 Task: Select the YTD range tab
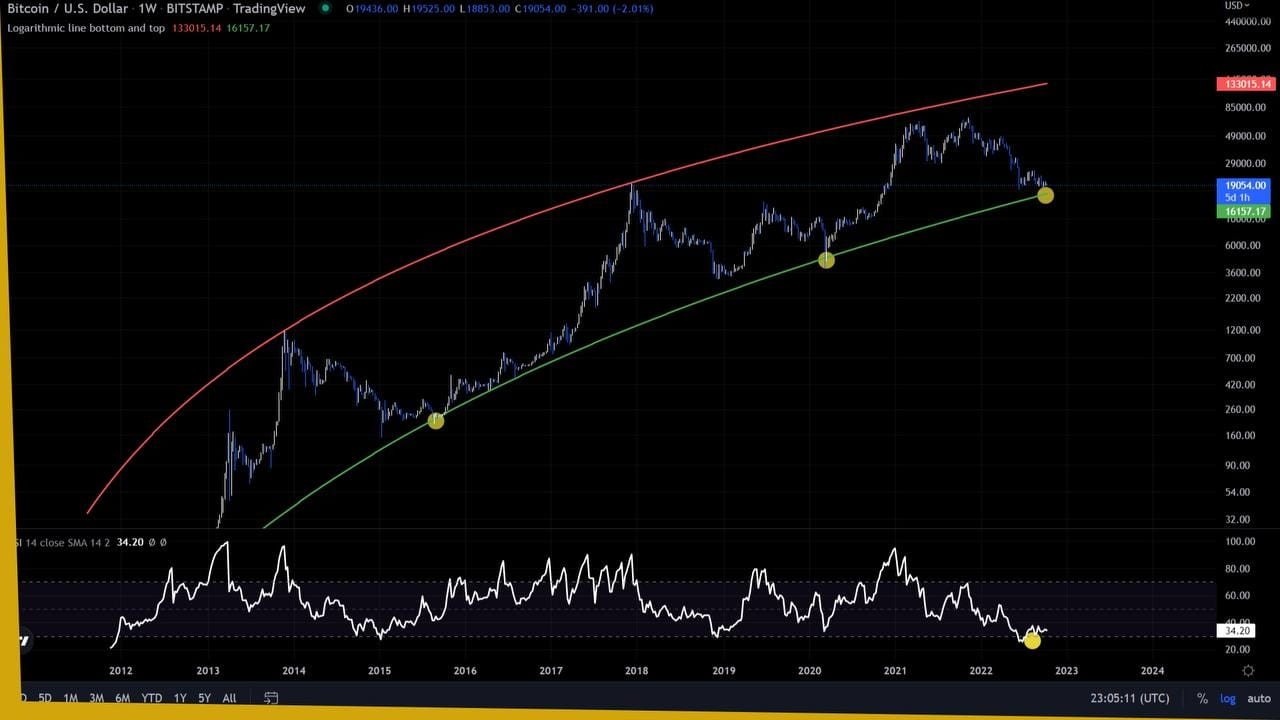tap(150, 698)
